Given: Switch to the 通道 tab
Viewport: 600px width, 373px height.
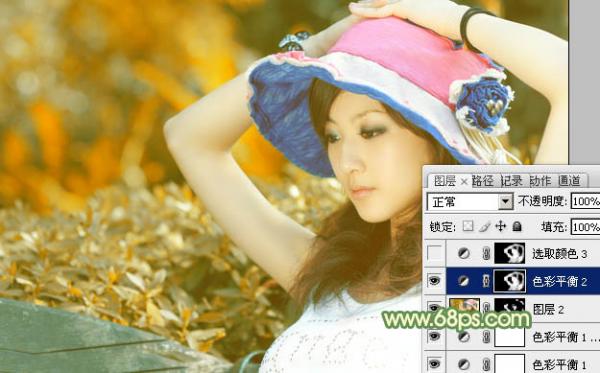Looking at the screenshot, I should pos(569,181).
